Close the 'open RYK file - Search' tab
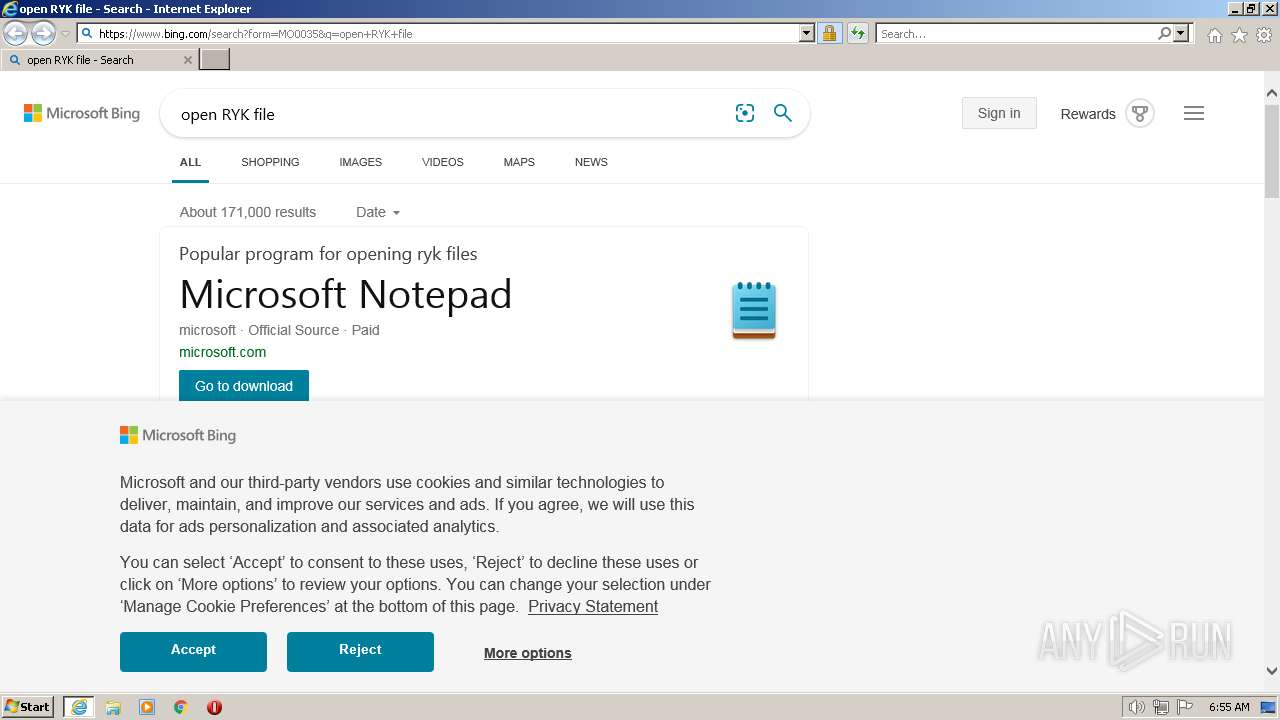This screenshot has width=1280, height=720. click(x=187, y=60)
